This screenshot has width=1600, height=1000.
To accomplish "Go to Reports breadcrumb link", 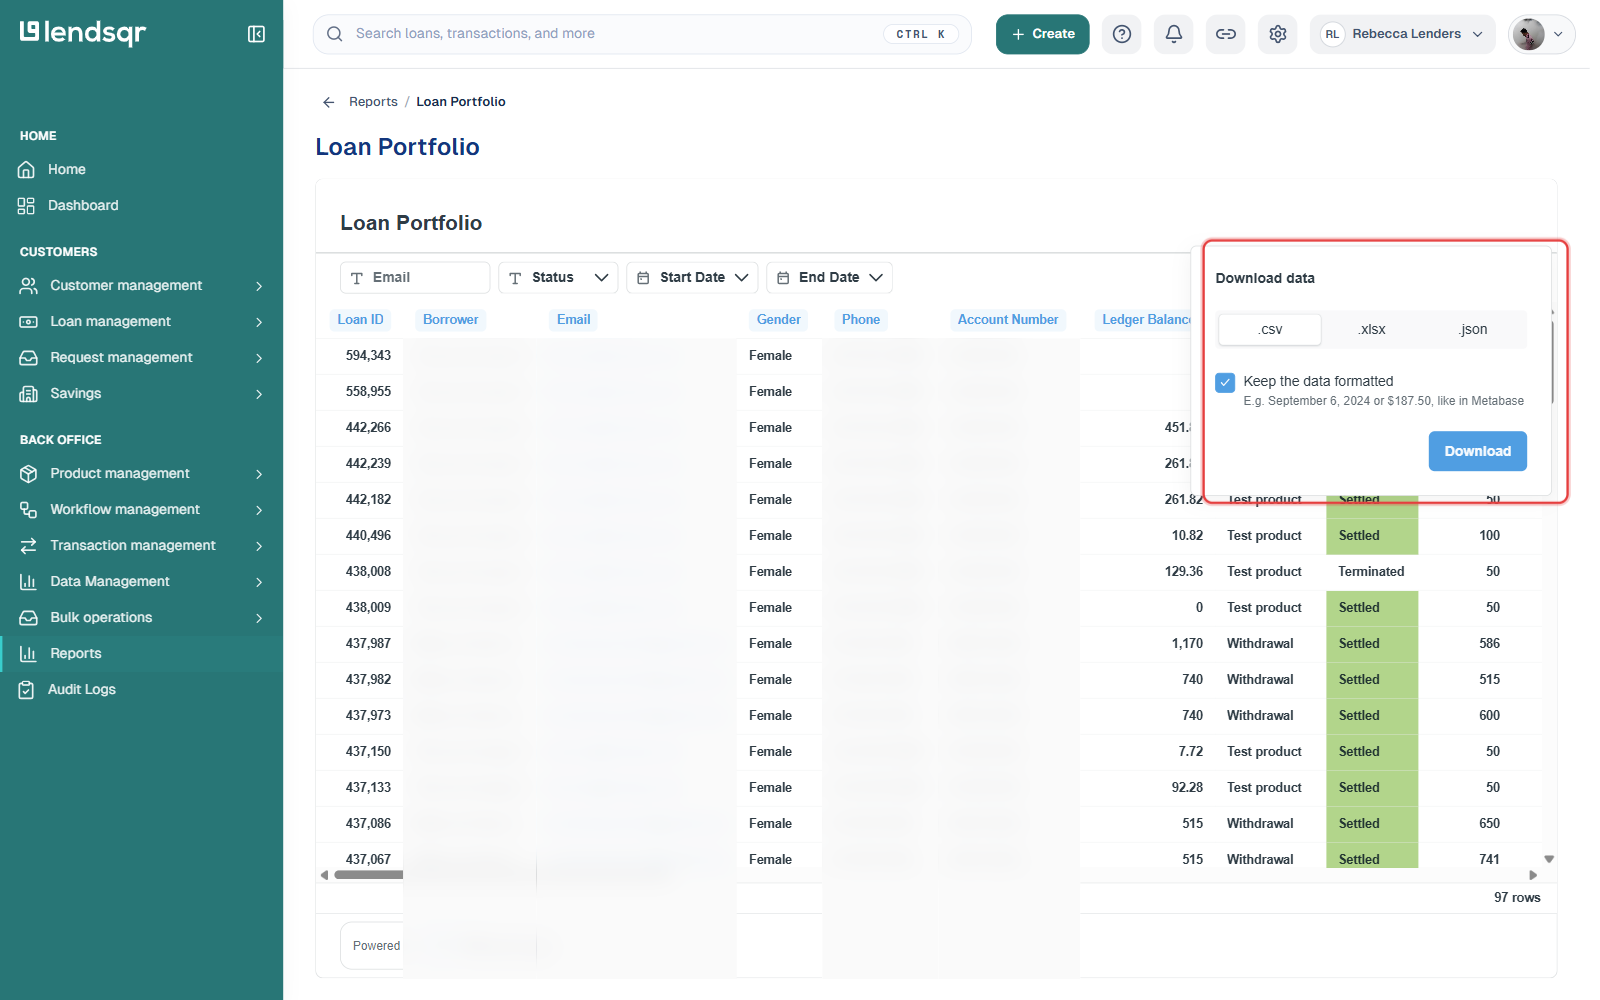I will [x=373, y=102].
